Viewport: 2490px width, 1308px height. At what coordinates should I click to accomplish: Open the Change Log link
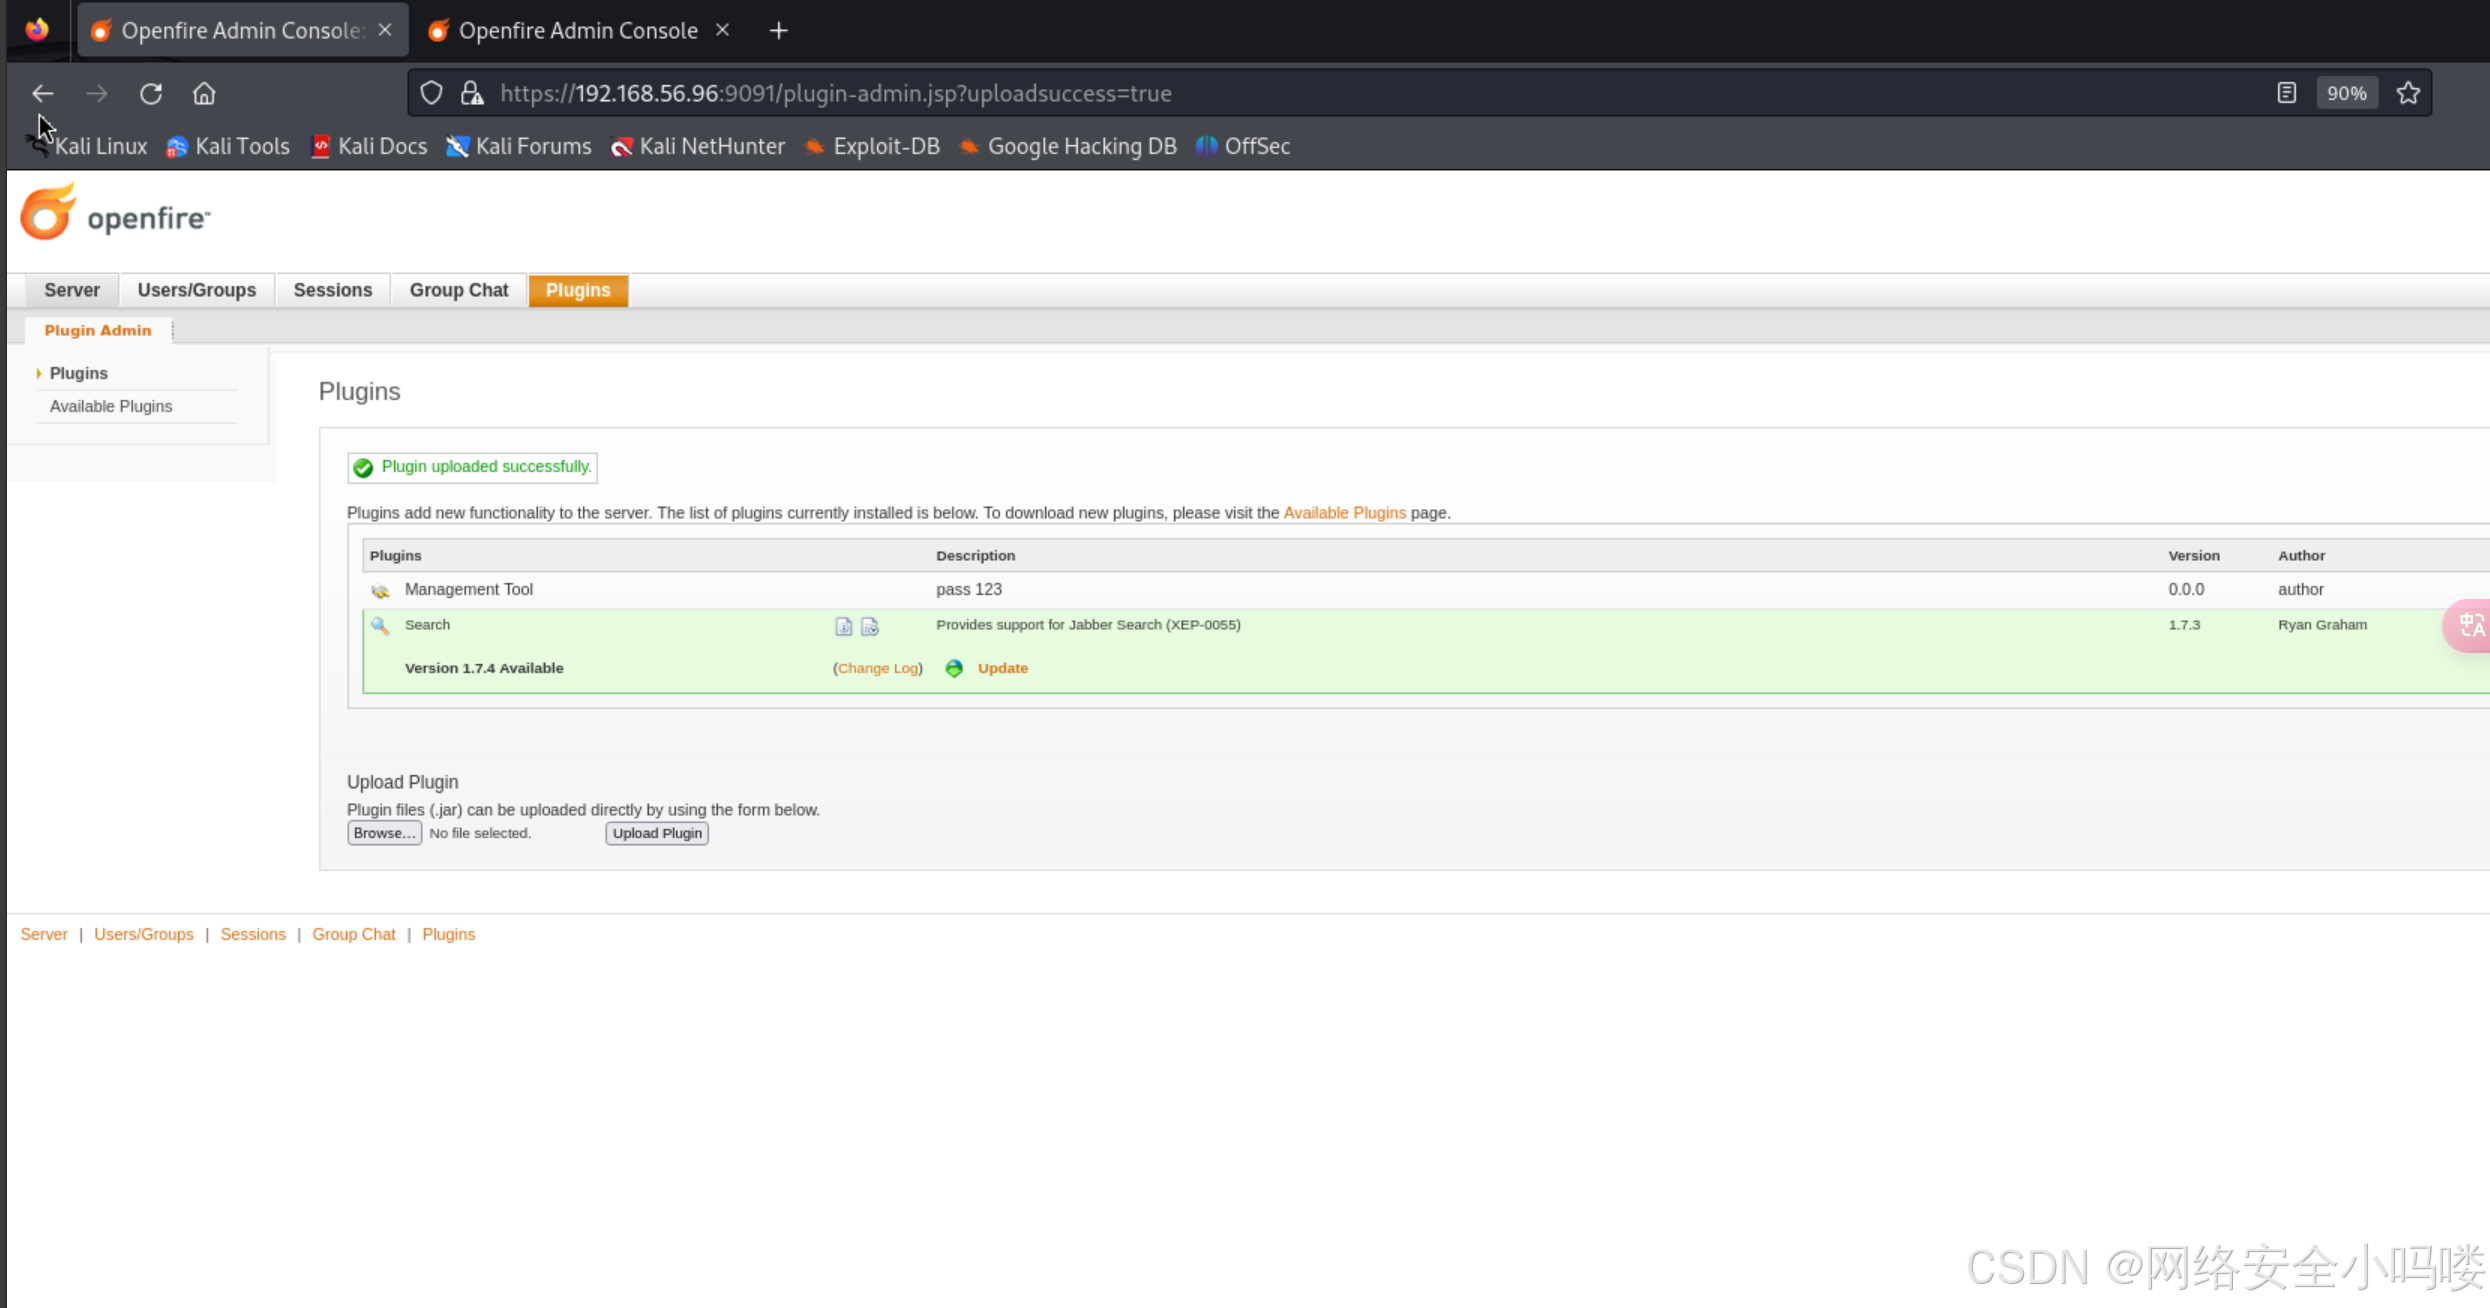878,668
